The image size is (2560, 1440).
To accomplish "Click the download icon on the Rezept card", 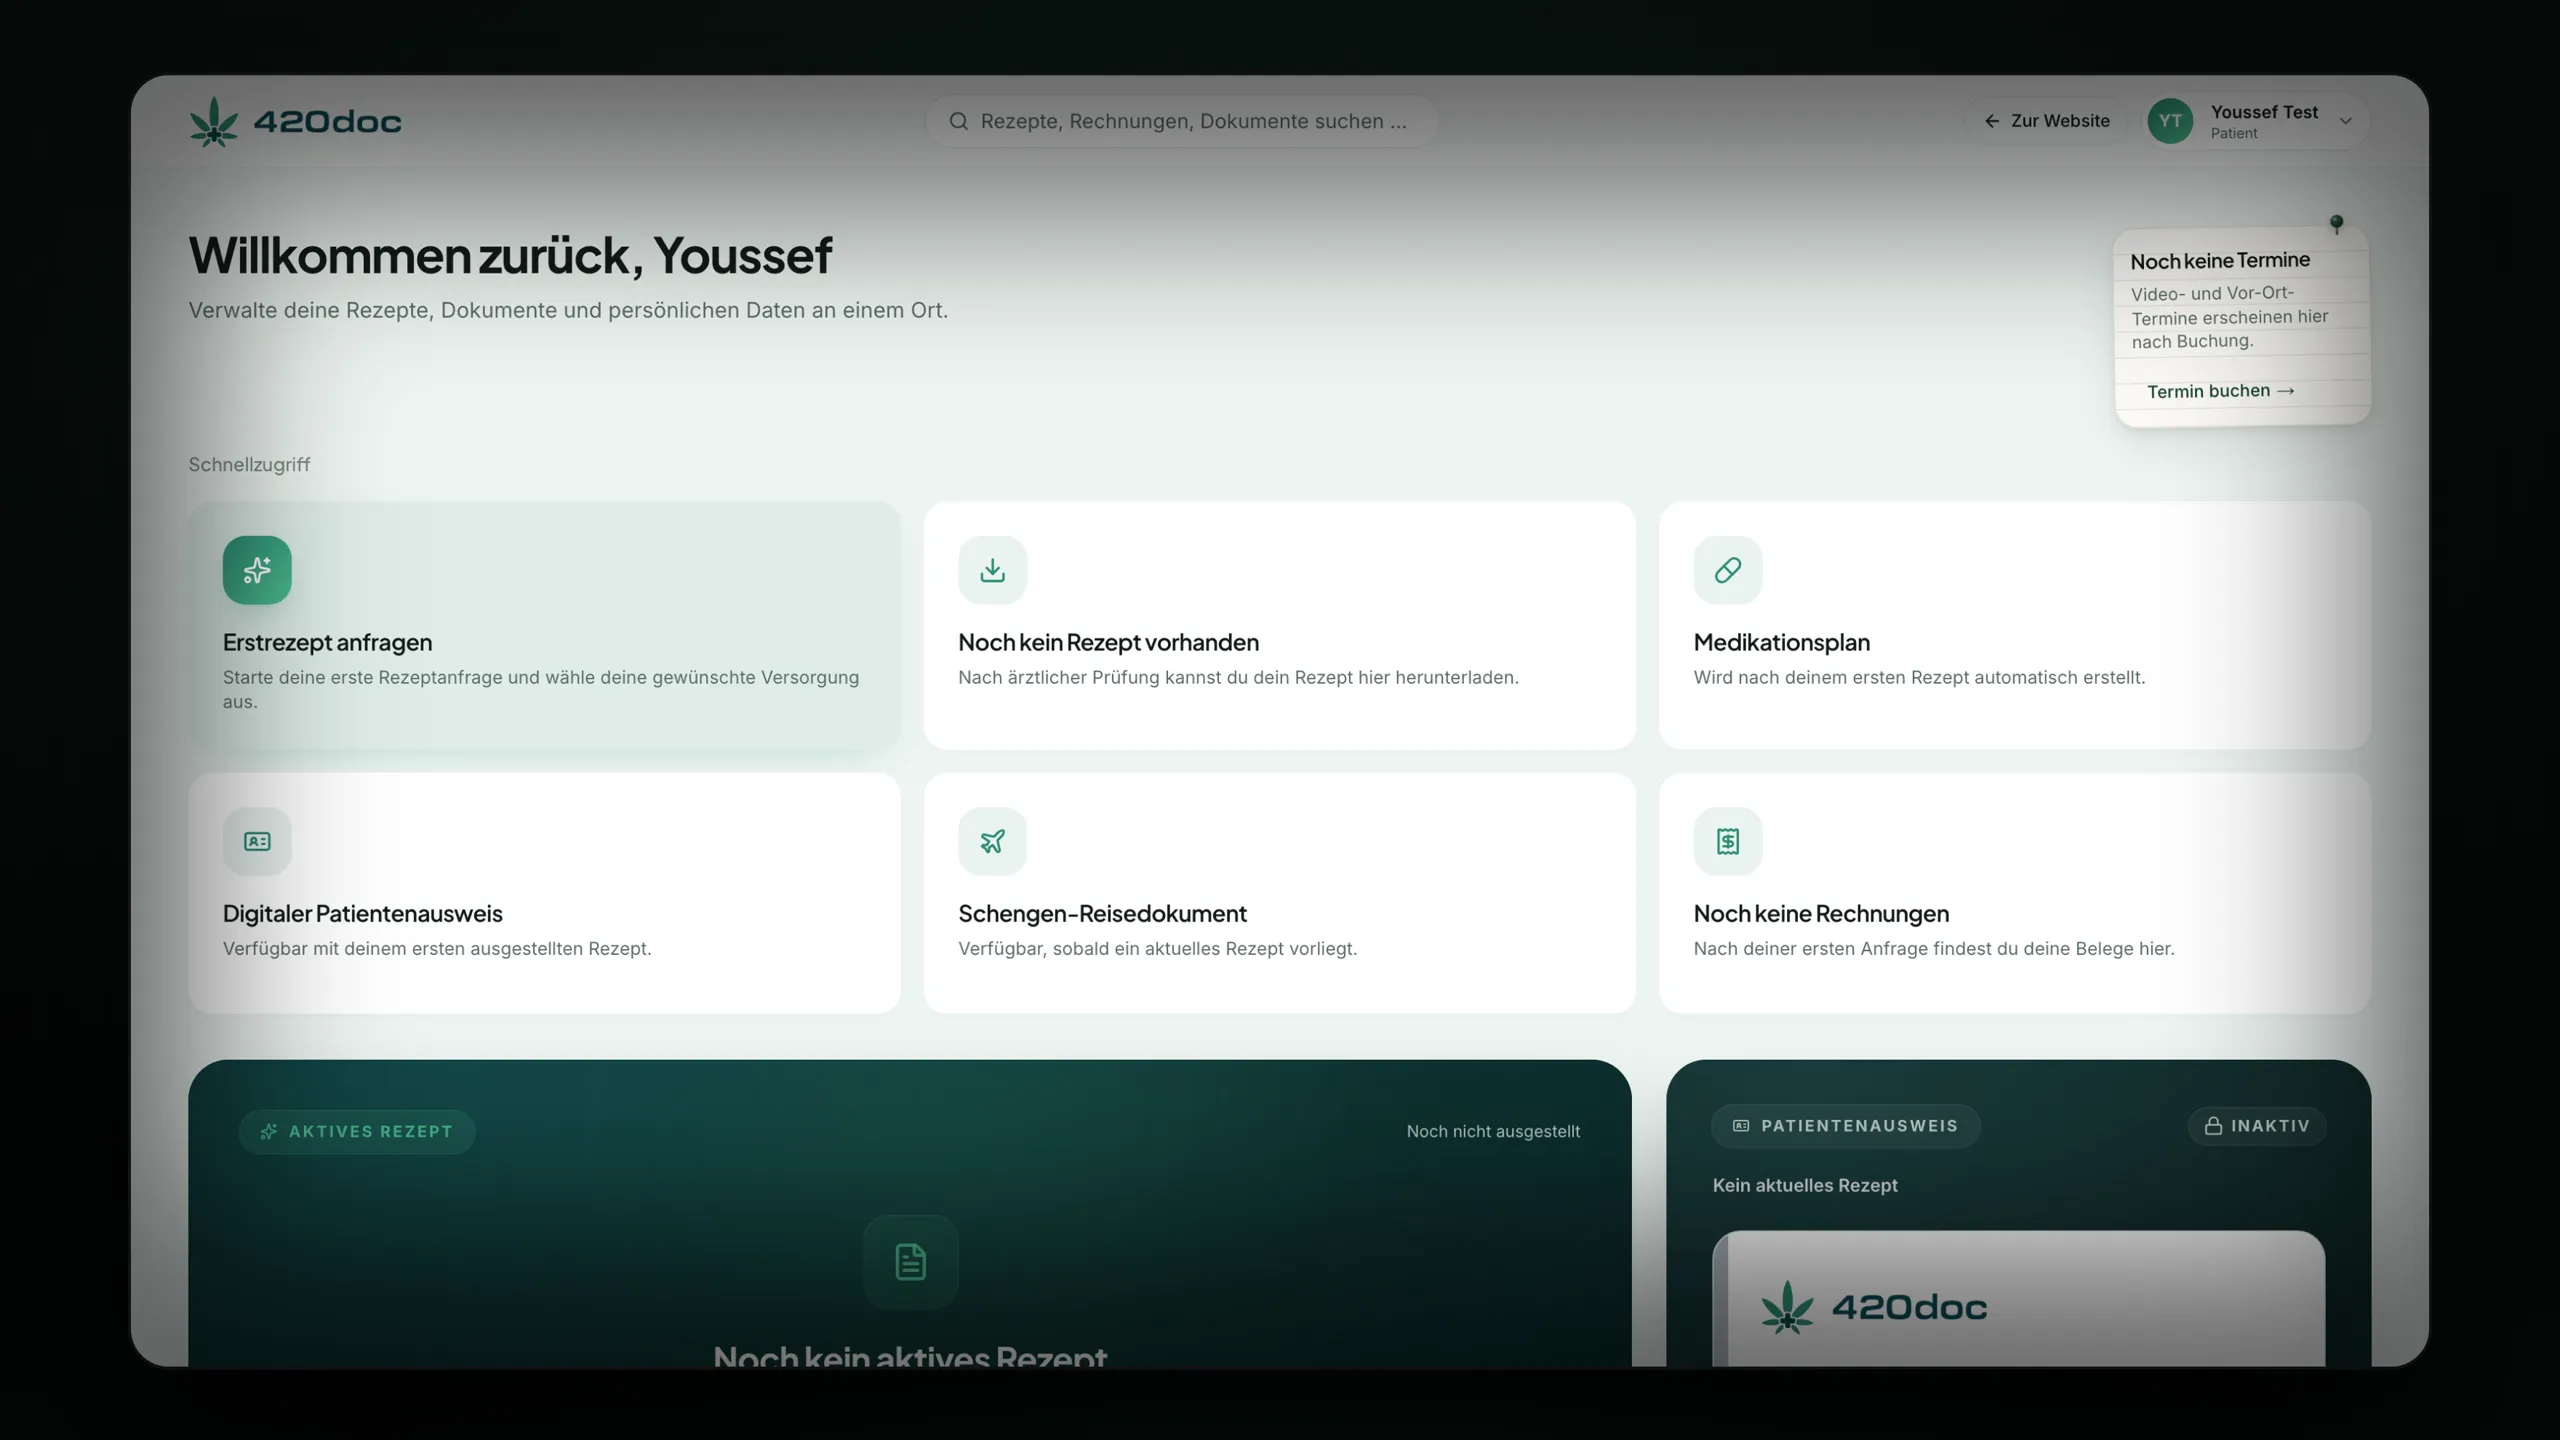I will 992,570.
